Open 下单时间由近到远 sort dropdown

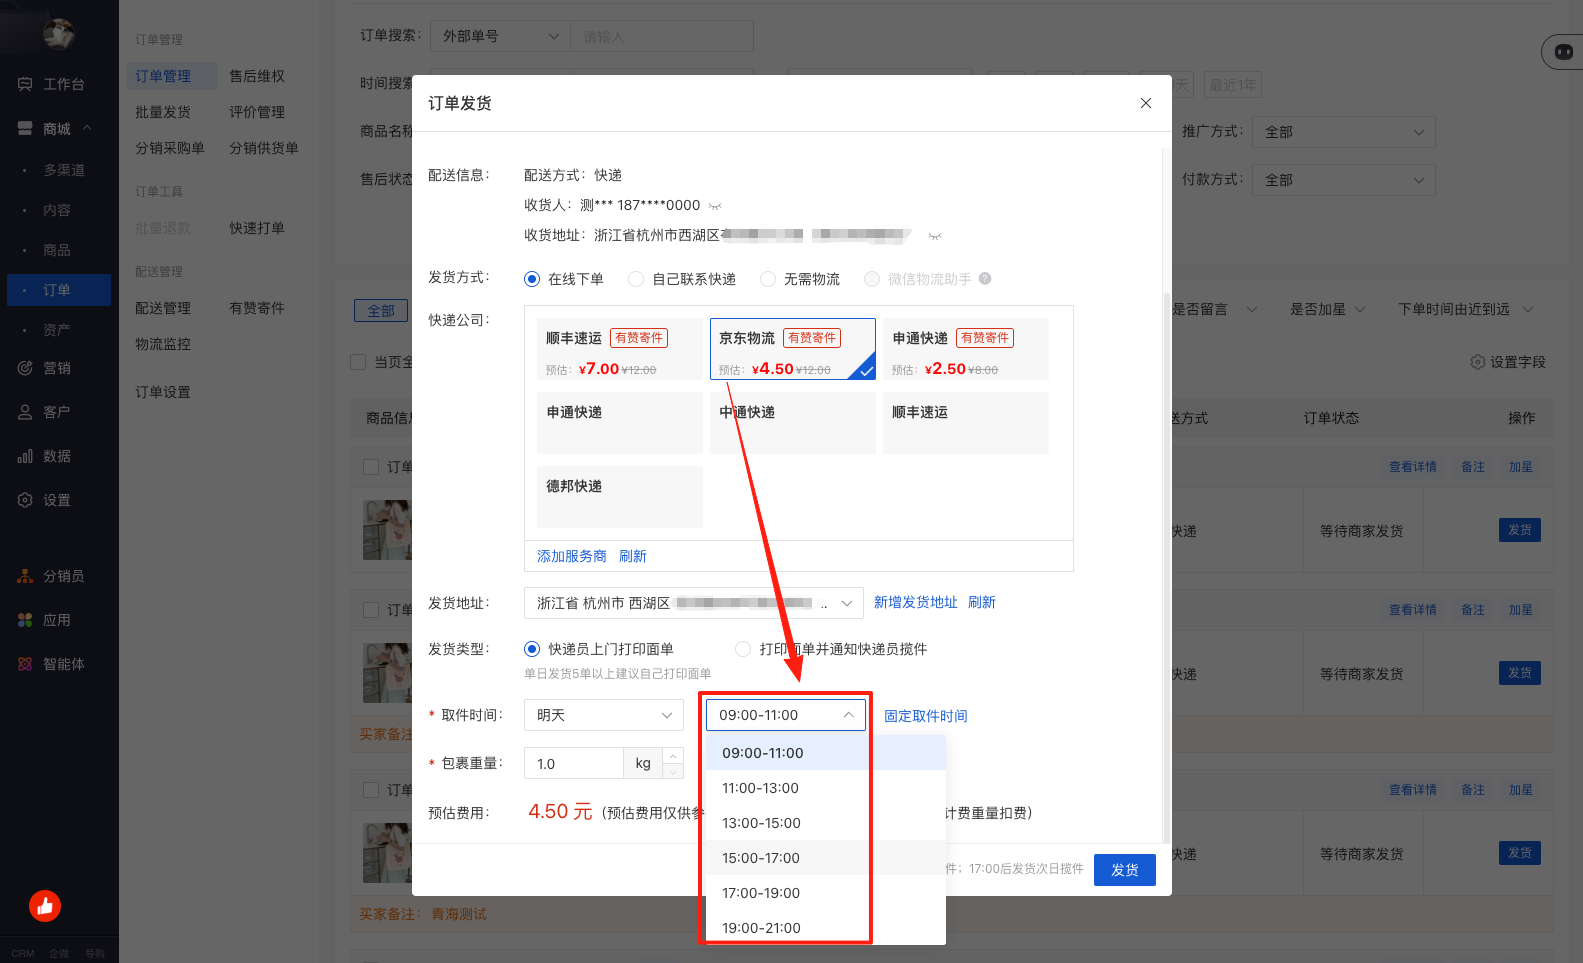tap(1465, 309)
